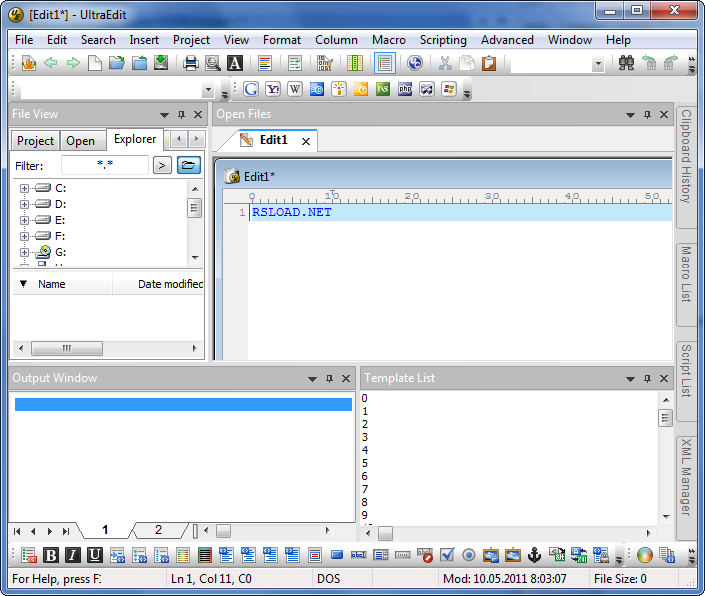Click the binoculars Find icon
Screen dimensions: 705x596
coord(626,63)
